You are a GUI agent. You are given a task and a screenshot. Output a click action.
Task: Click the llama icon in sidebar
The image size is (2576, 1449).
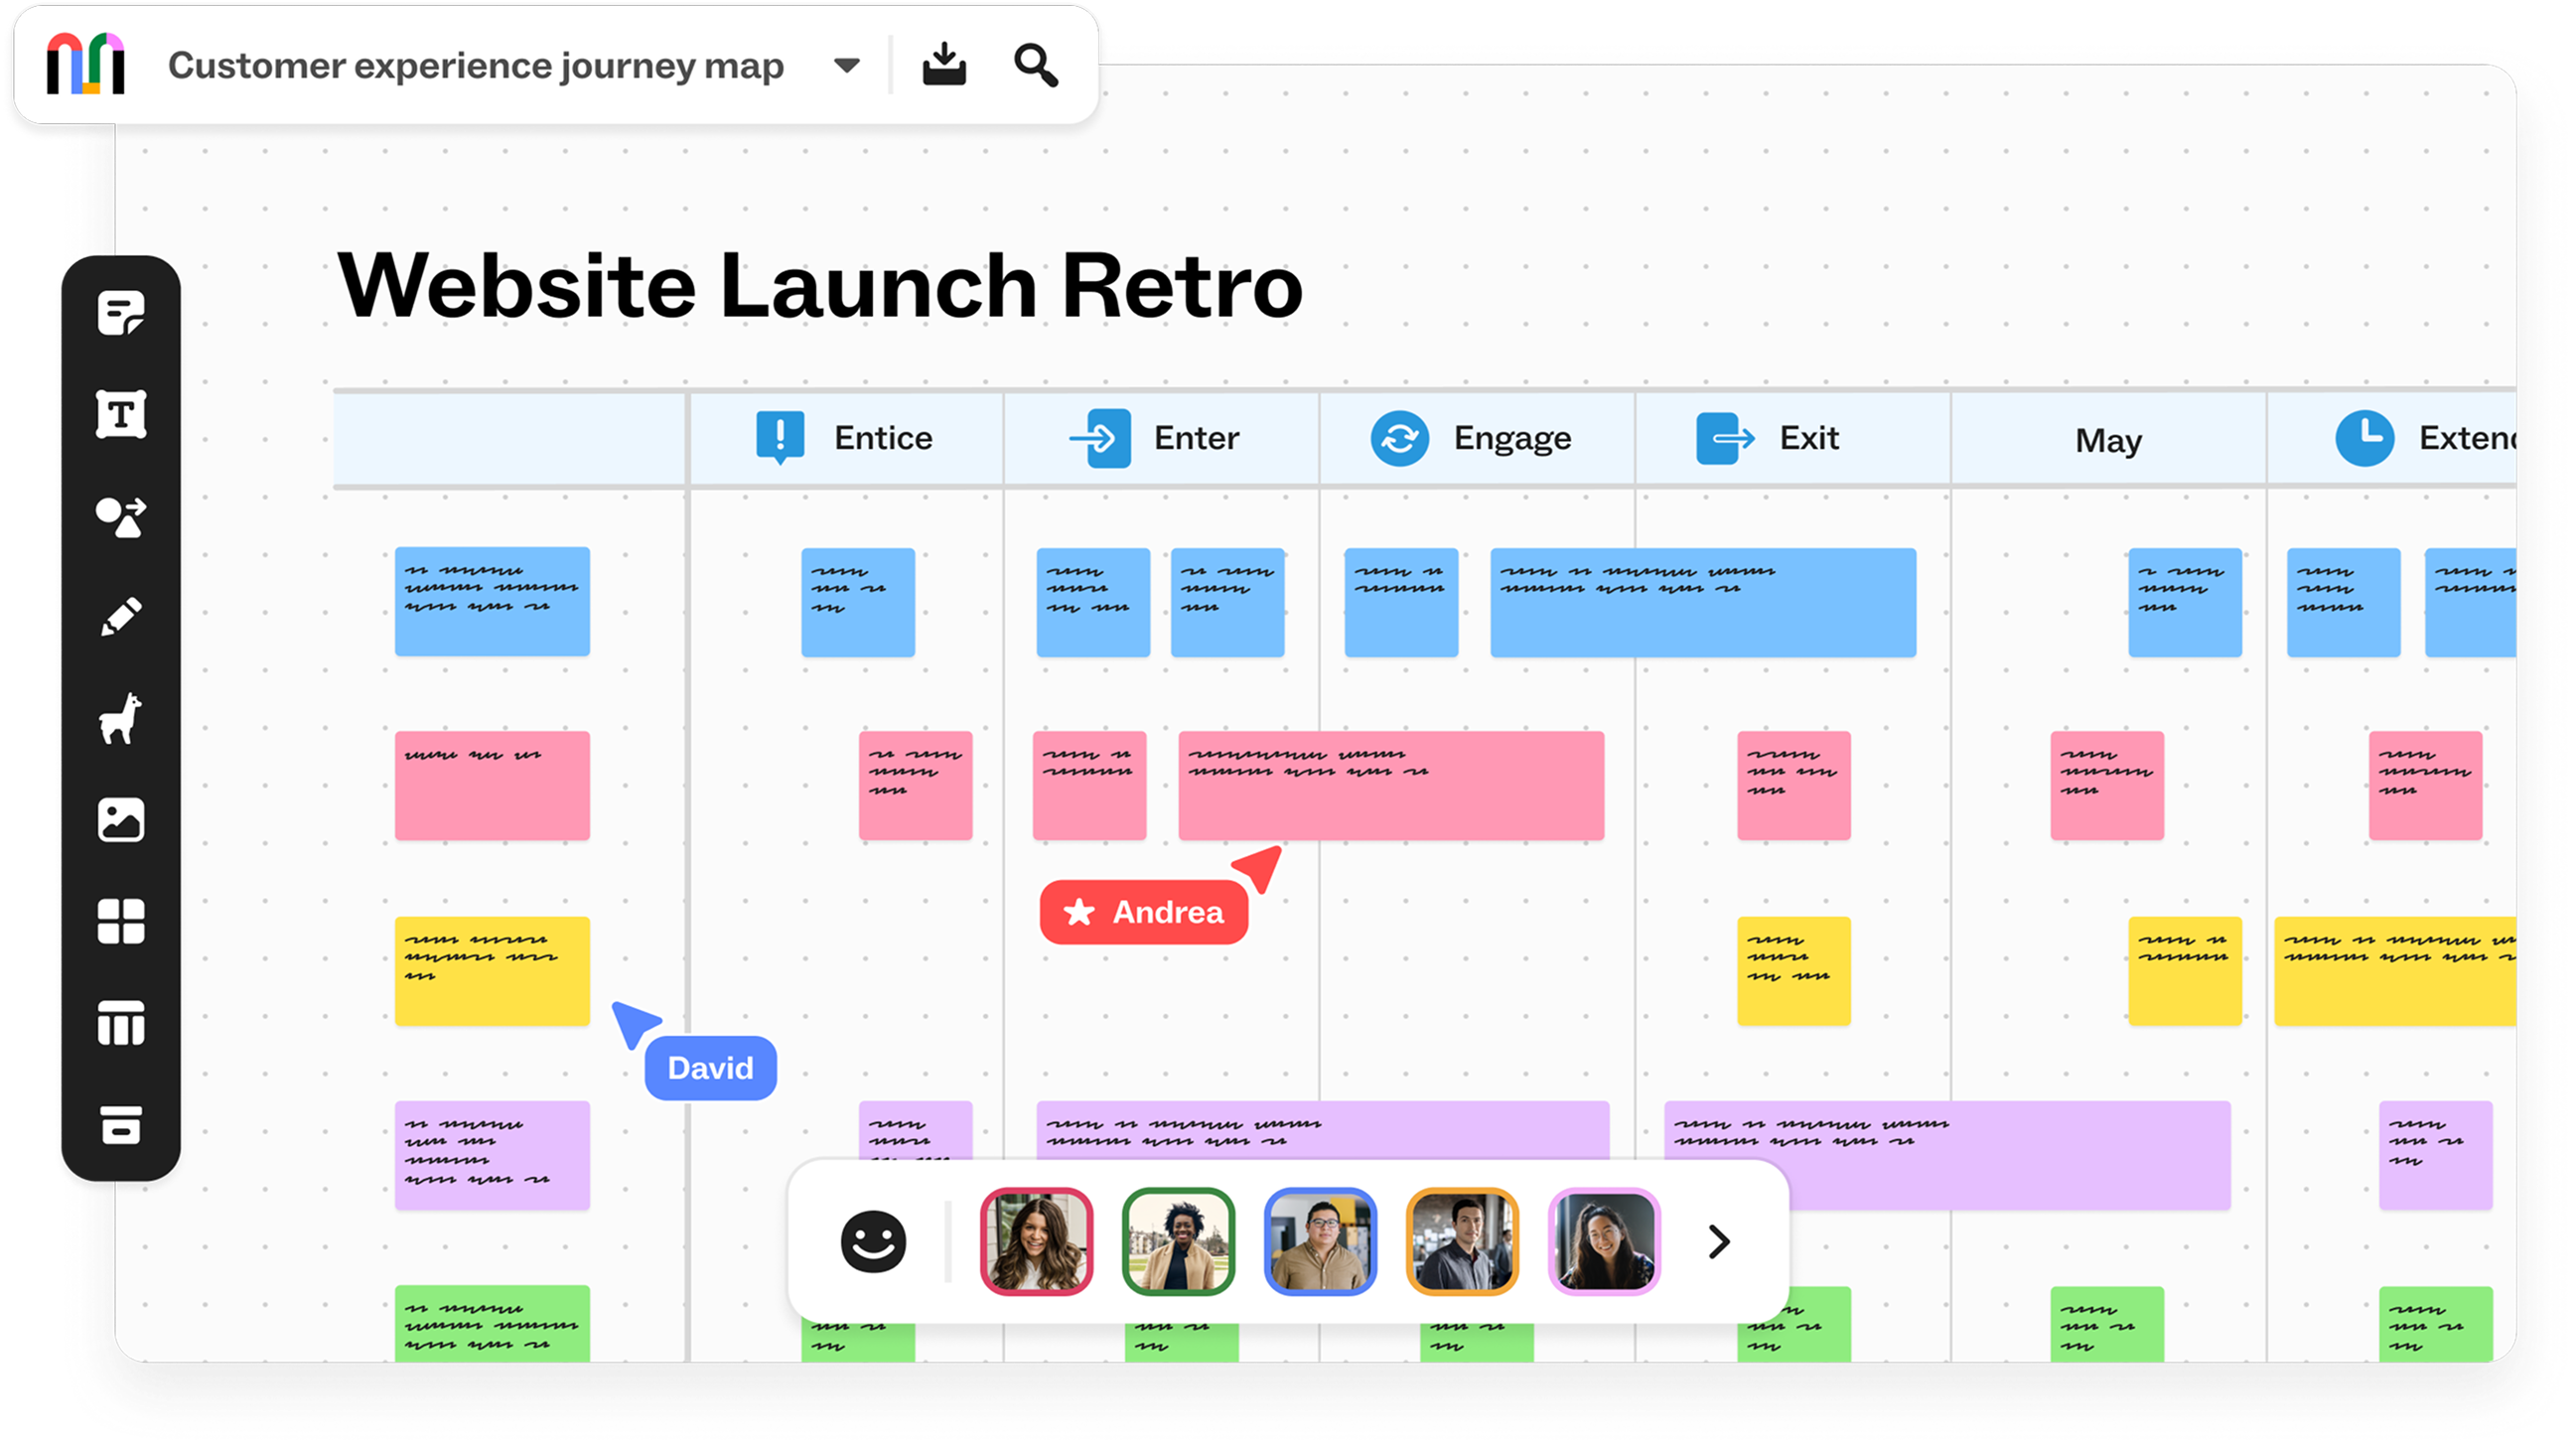point(121,719)
